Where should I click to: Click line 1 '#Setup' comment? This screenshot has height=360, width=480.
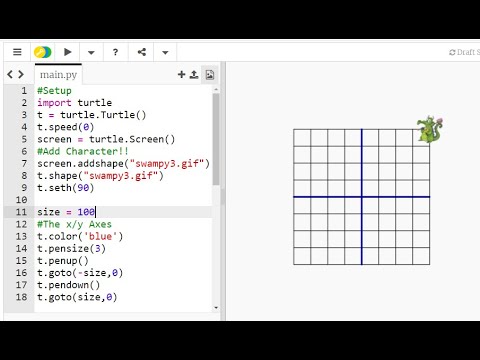pyautogui.click(x=54, y=91)
